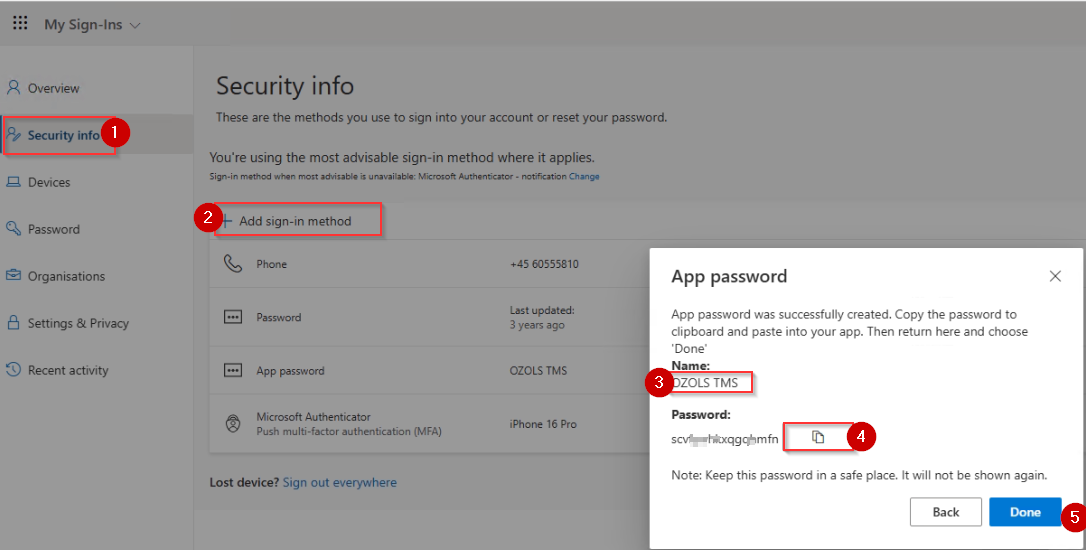This screenshot has width=1086, height=550.
Task: Click the Microsoft Authenticator row icon
Action: click(x=233, y=423)
